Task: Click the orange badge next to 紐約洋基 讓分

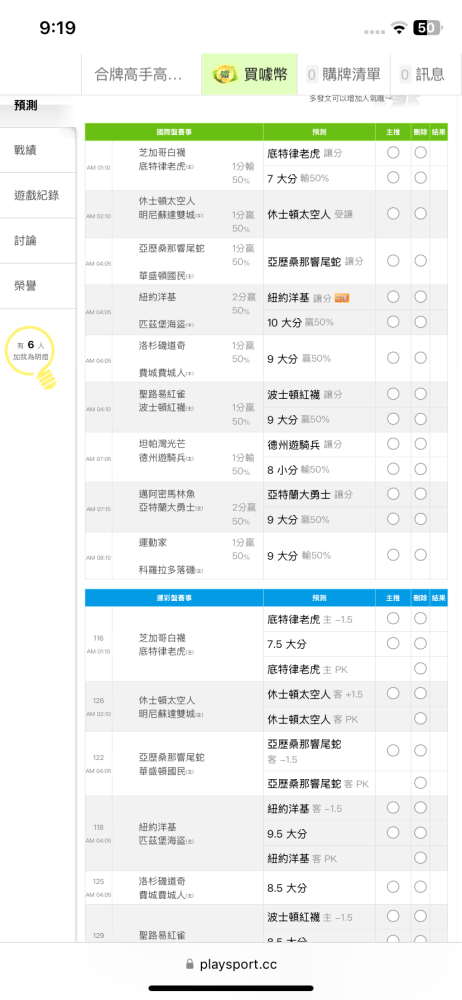Action: pos(343,297)
